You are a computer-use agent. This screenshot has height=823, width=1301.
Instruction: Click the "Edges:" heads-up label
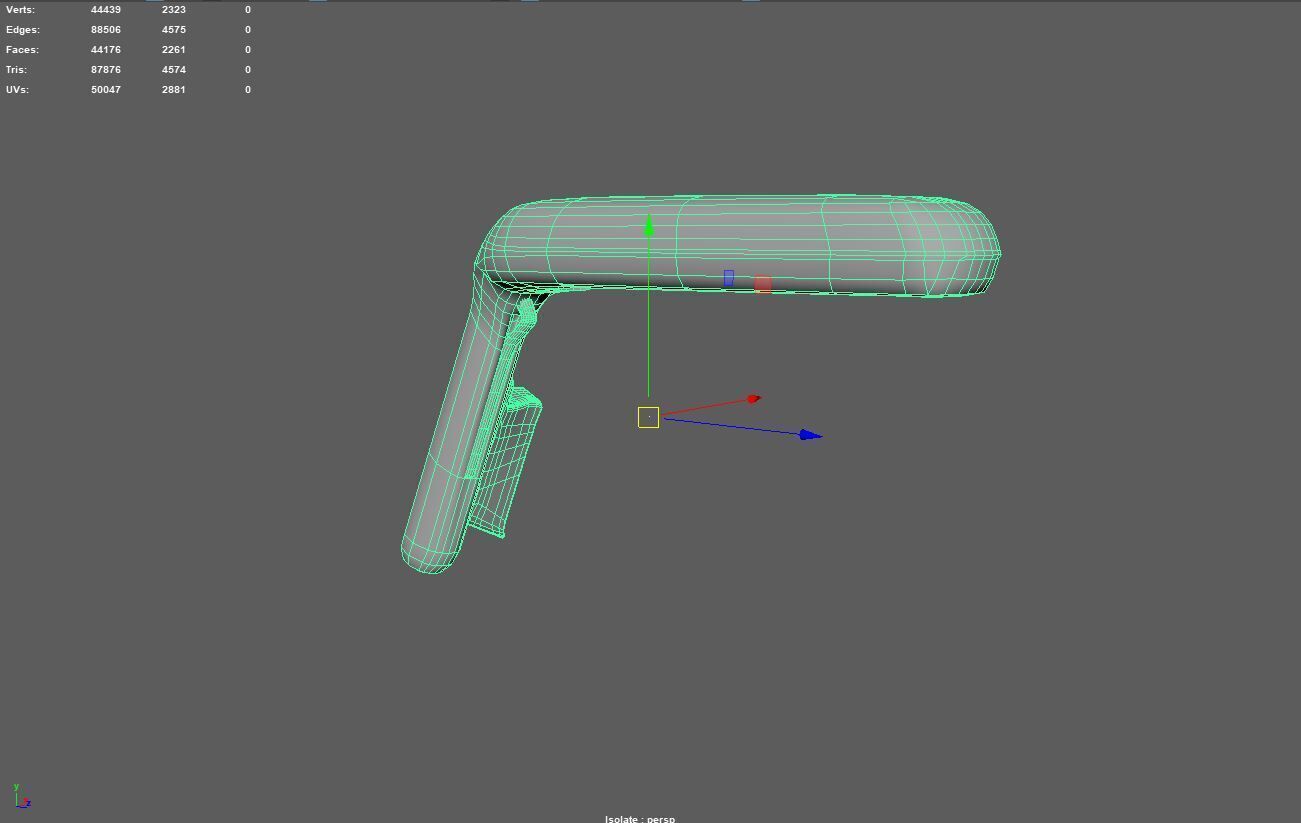[23, 29]
